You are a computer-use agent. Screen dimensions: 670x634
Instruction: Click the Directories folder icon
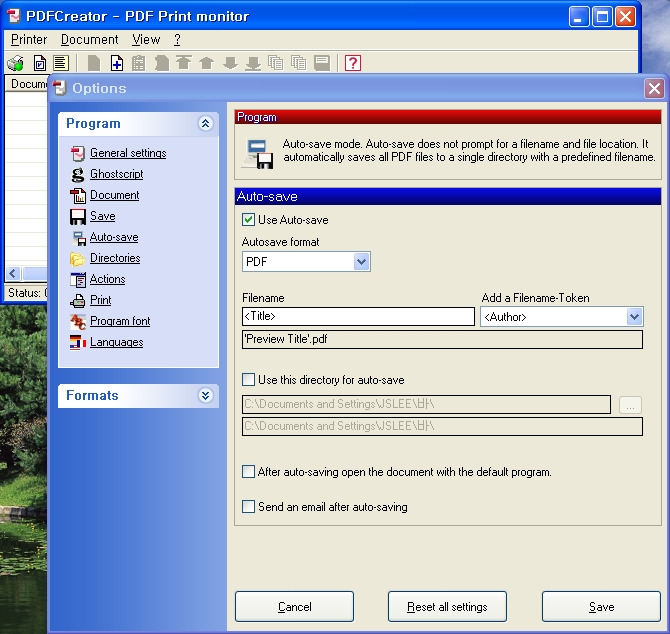78,258
